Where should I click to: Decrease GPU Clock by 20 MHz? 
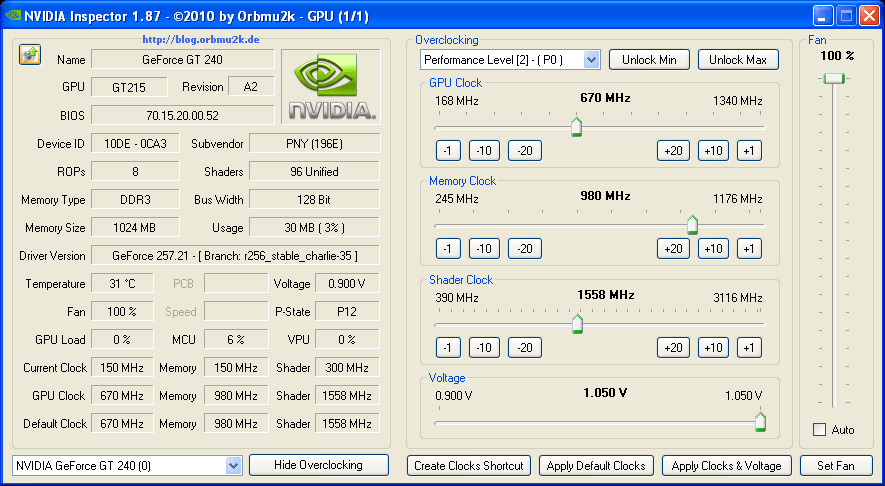tap(525, 151)
